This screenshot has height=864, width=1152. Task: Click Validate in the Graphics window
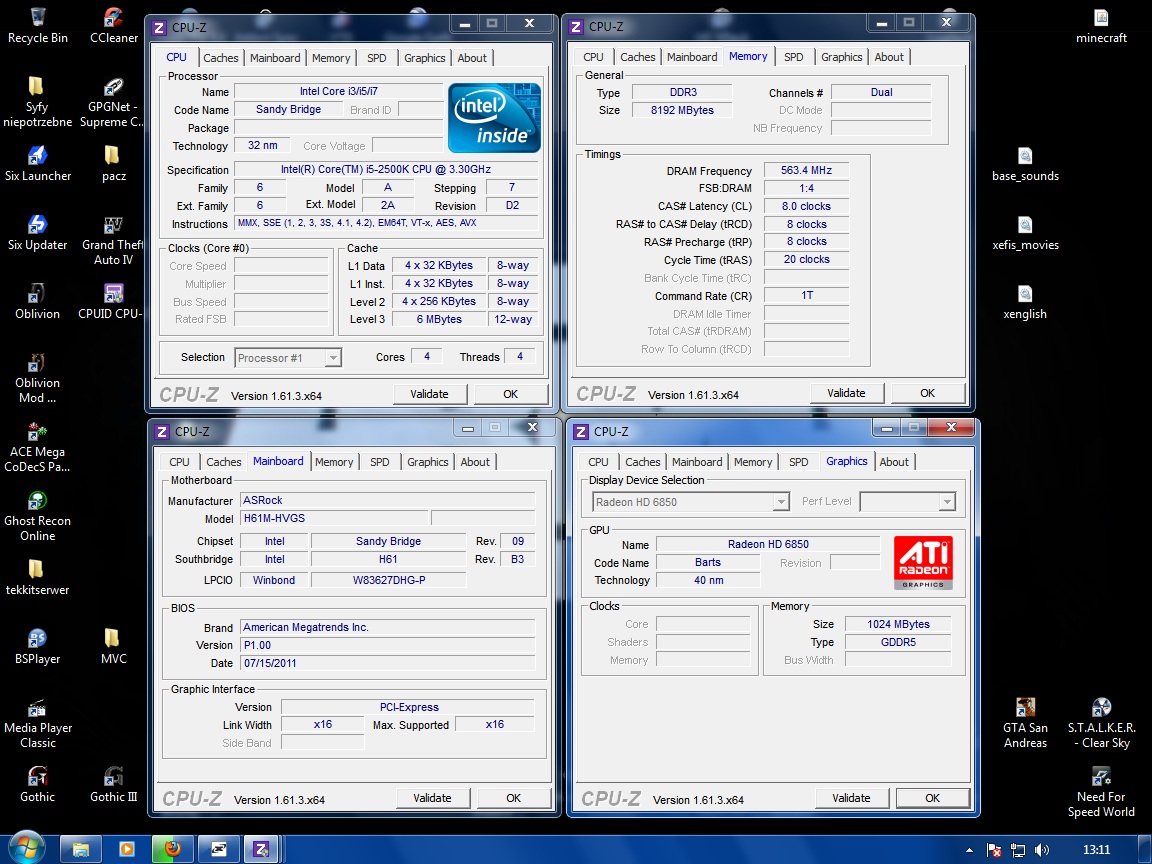tap(851, 798)
